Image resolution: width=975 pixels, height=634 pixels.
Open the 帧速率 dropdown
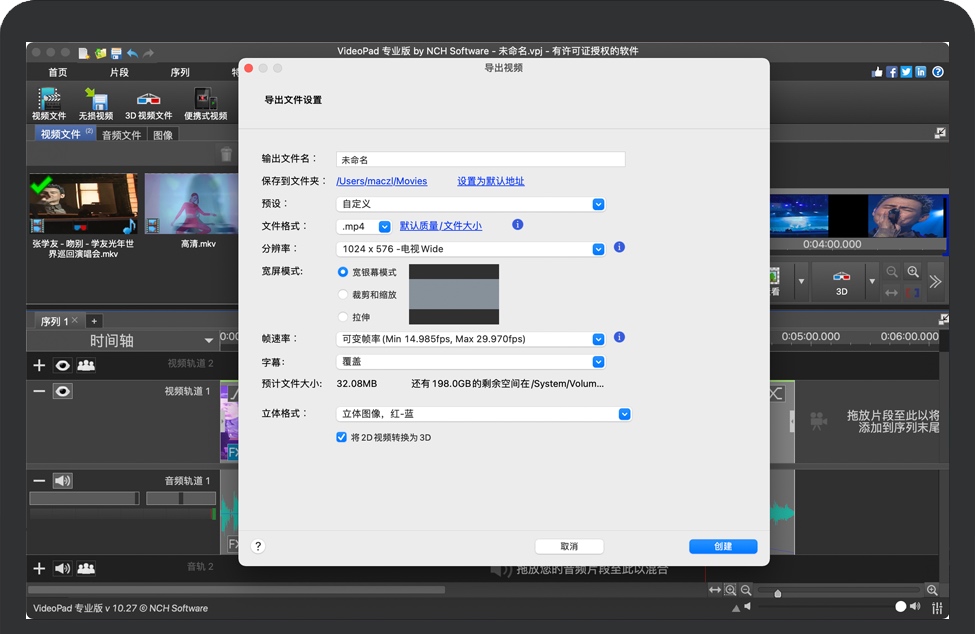point(598,339)
